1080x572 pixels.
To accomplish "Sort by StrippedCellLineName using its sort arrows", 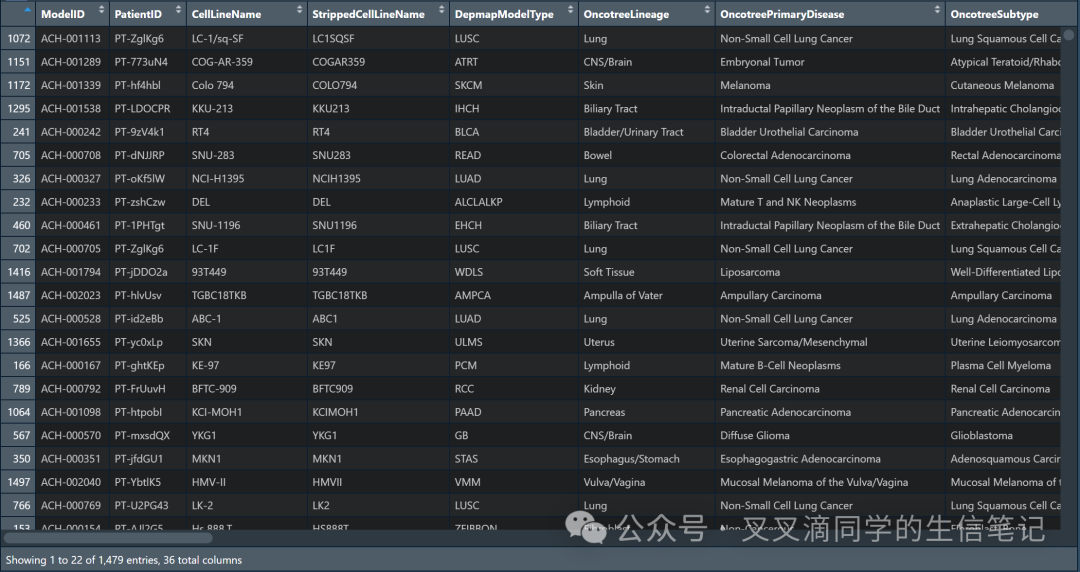I will pyautogui.click(x=442, y=10).
